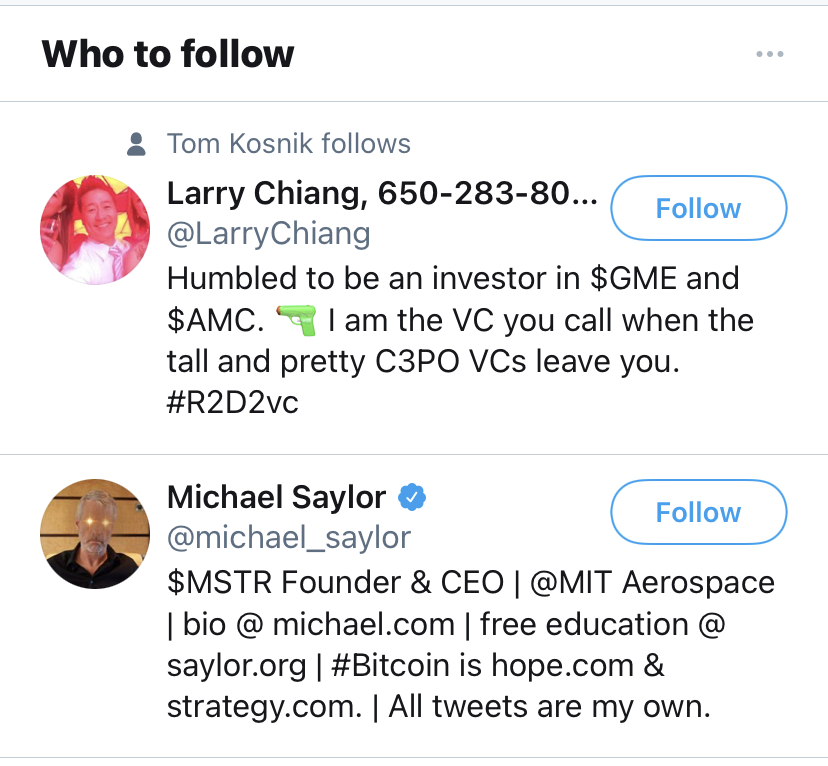
Task: Open Michael Saylor's profile avatar
Action: [94, 534]
